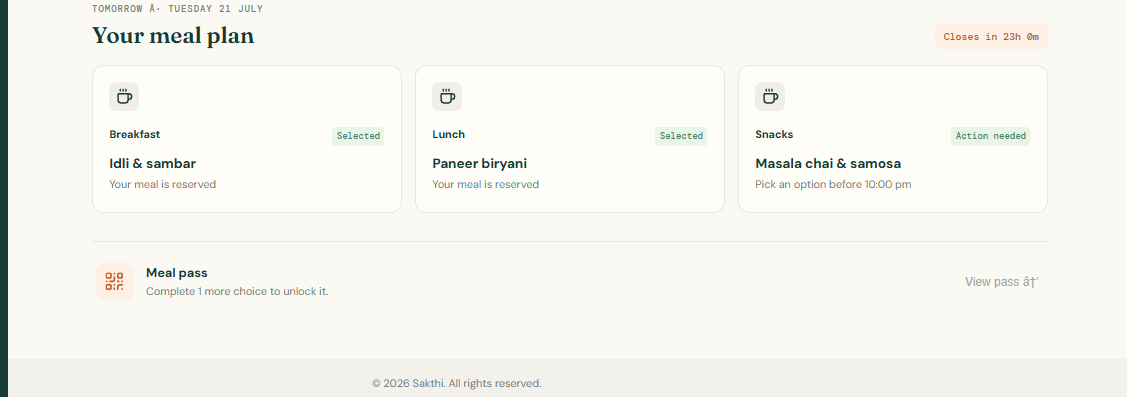Click the cup icon on Lunch card

point(447,96)
